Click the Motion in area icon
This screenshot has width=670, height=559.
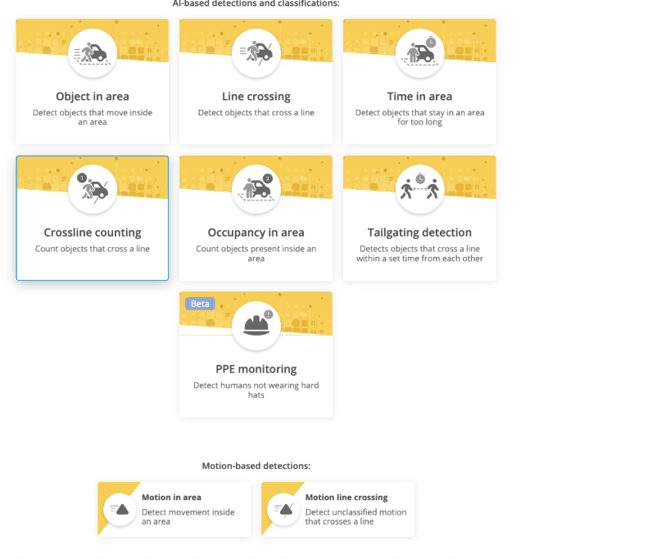pos(121,510)
